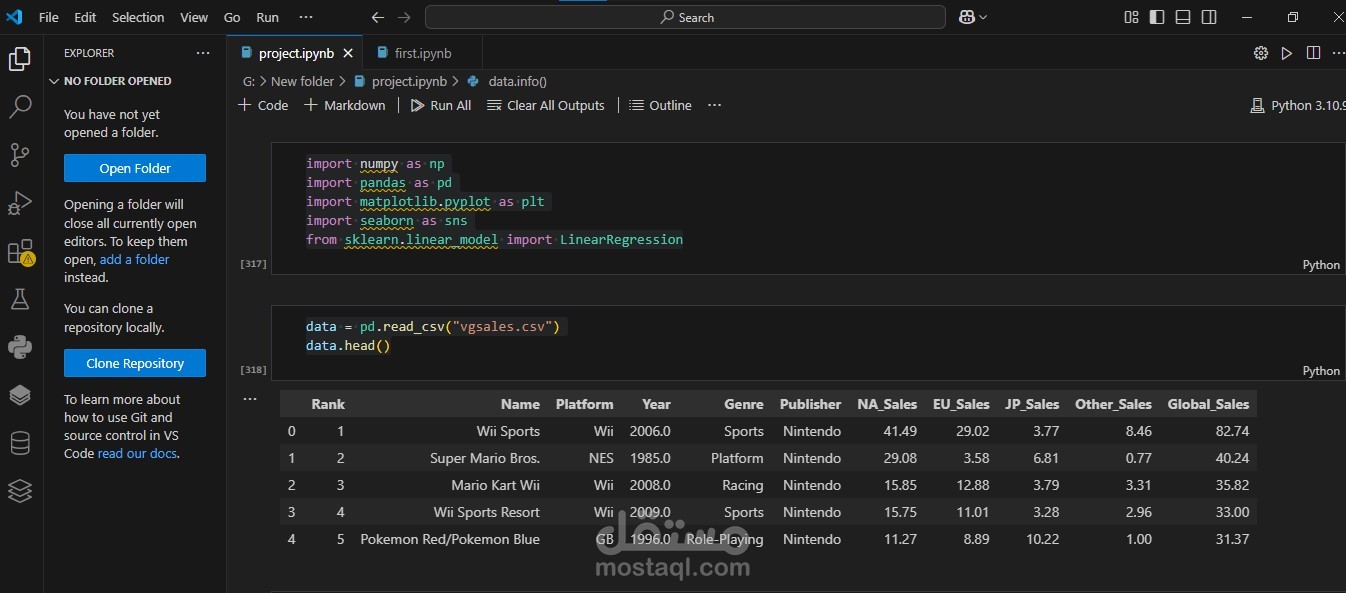The height and width of the screenshot is (593, 1346).
Task: Restore down the VS Code window
Action: (1292, 17)
